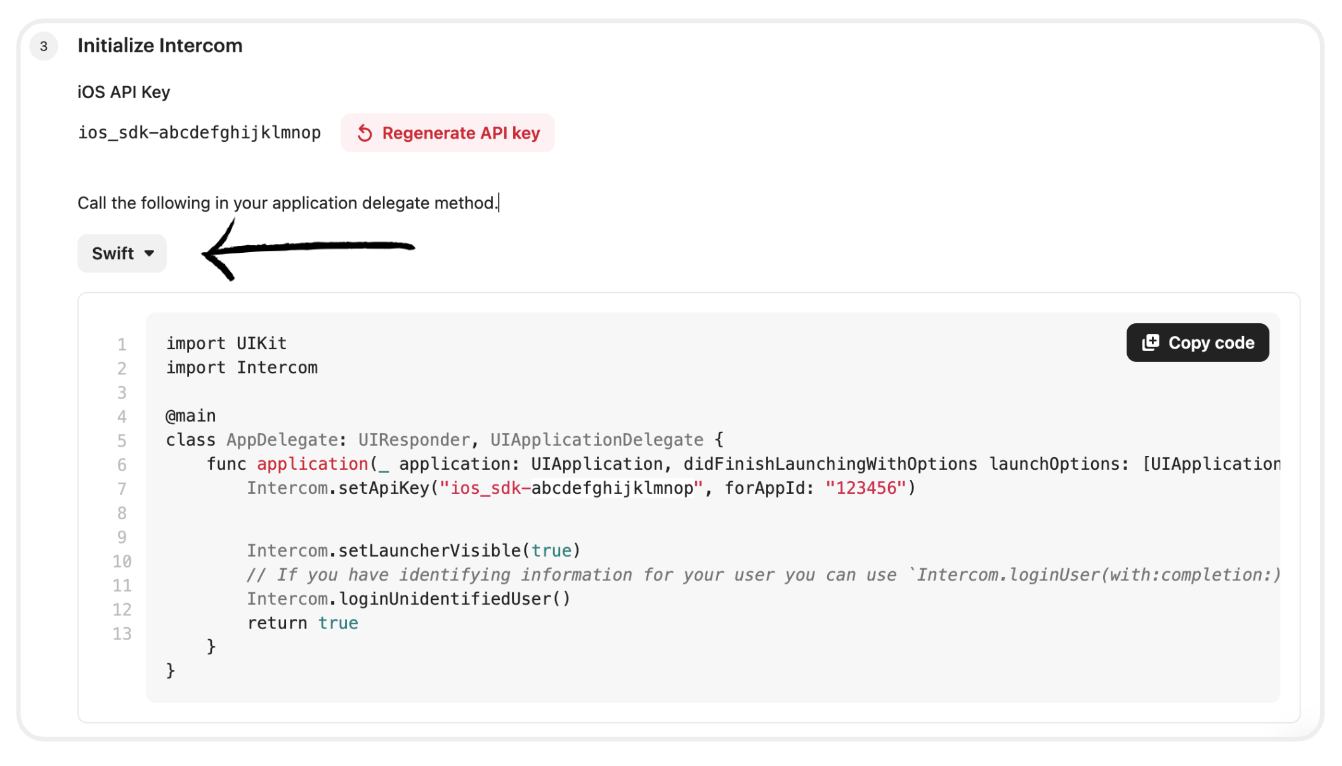Select the iOS API key value text
Image resolution: width=1342 pixels, height=766 pixels.
pos(200,133)
